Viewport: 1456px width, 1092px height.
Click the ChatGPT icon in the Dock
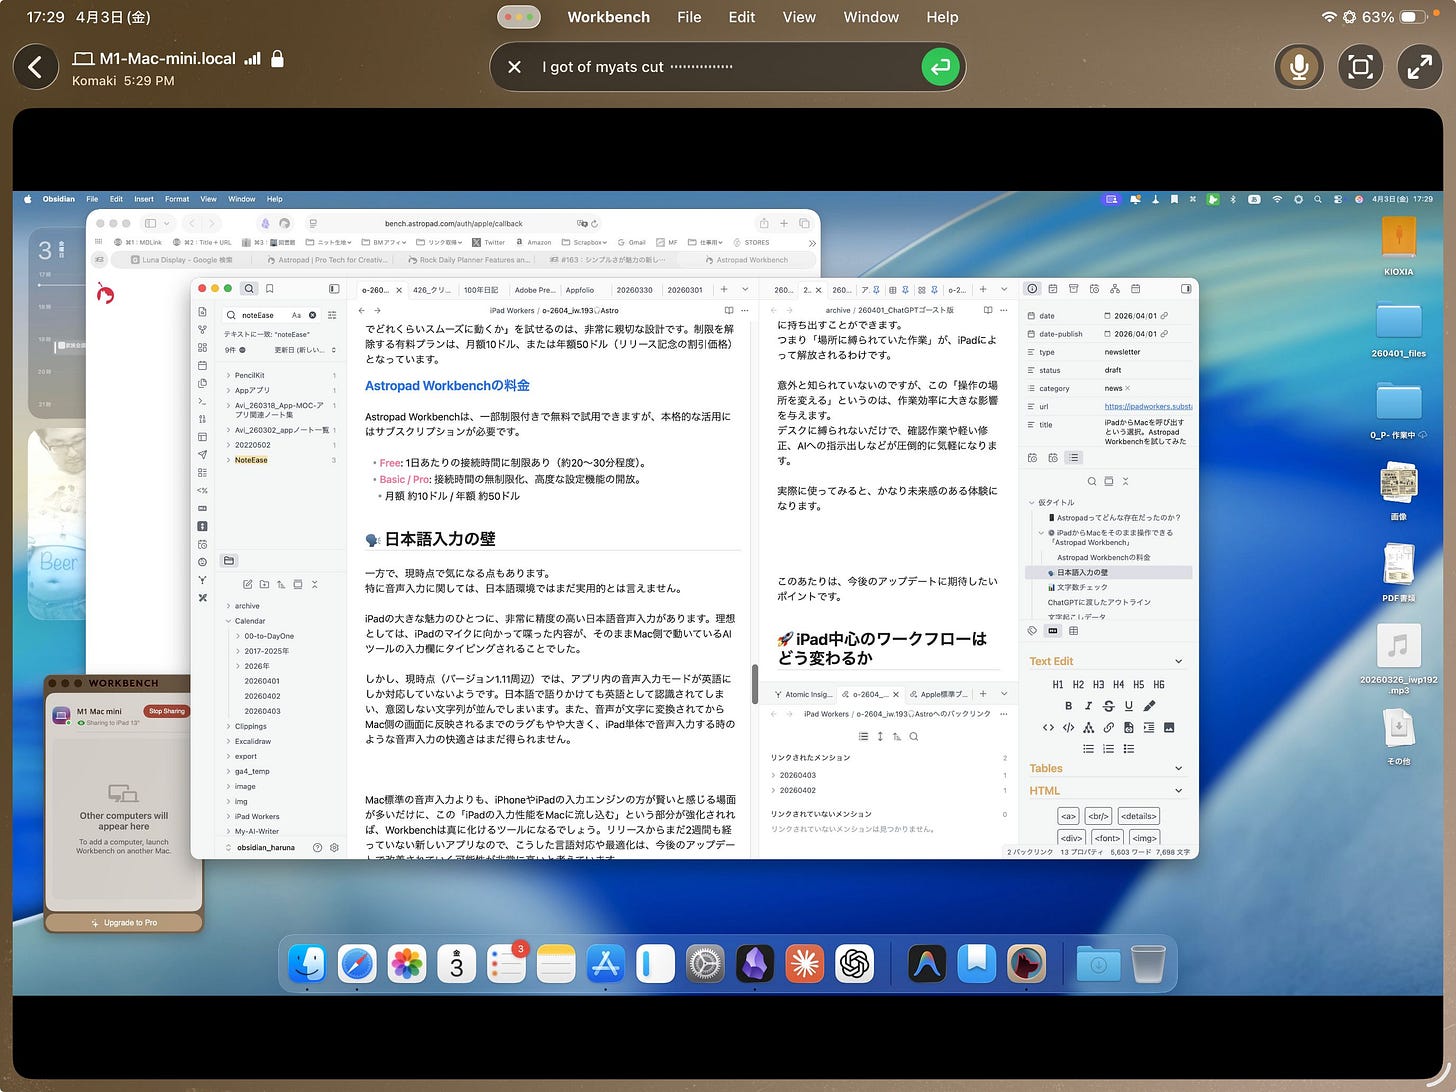pyautogui.click(x=854, y=964)
